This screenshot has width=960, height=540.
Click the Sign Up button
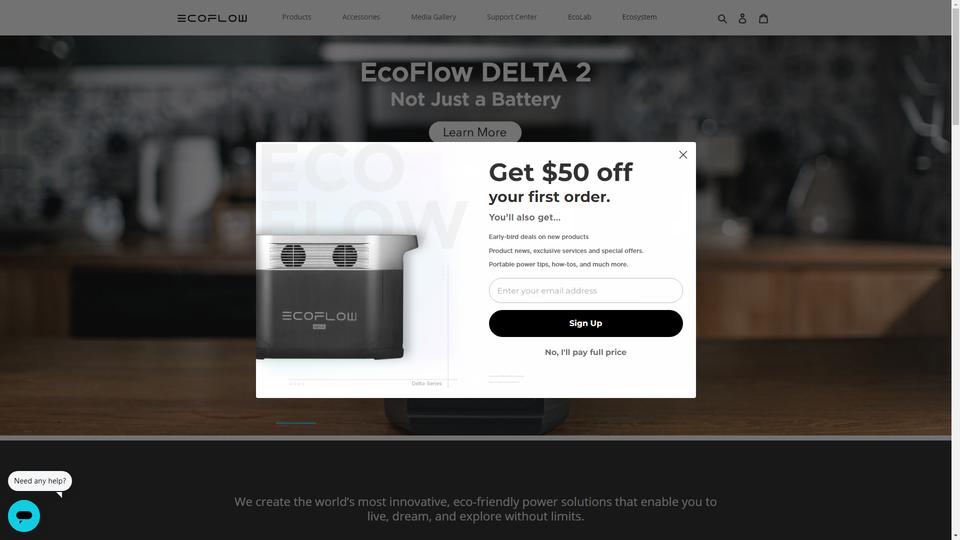(x=585, y=323)
